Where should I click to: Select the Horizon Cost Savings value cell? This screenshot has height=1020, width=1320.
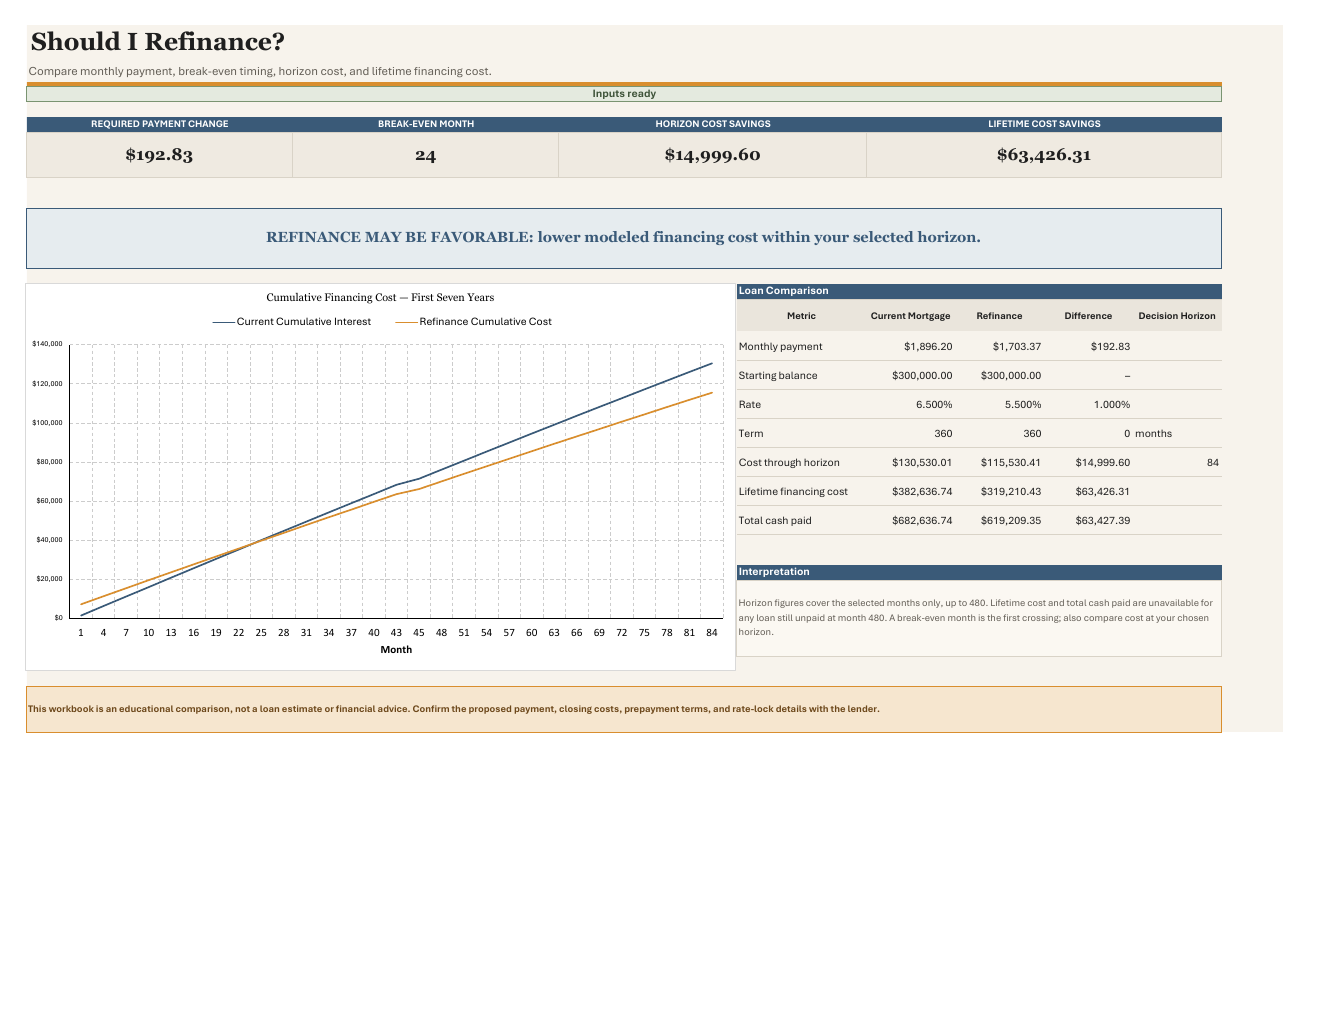712,155
